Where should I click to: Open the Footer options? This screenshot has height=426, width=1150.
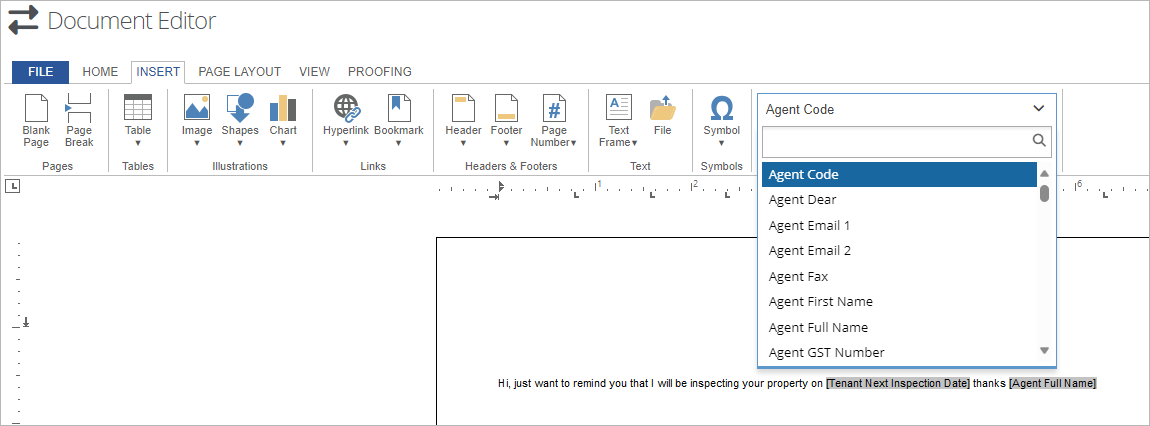tap(506, 121)
